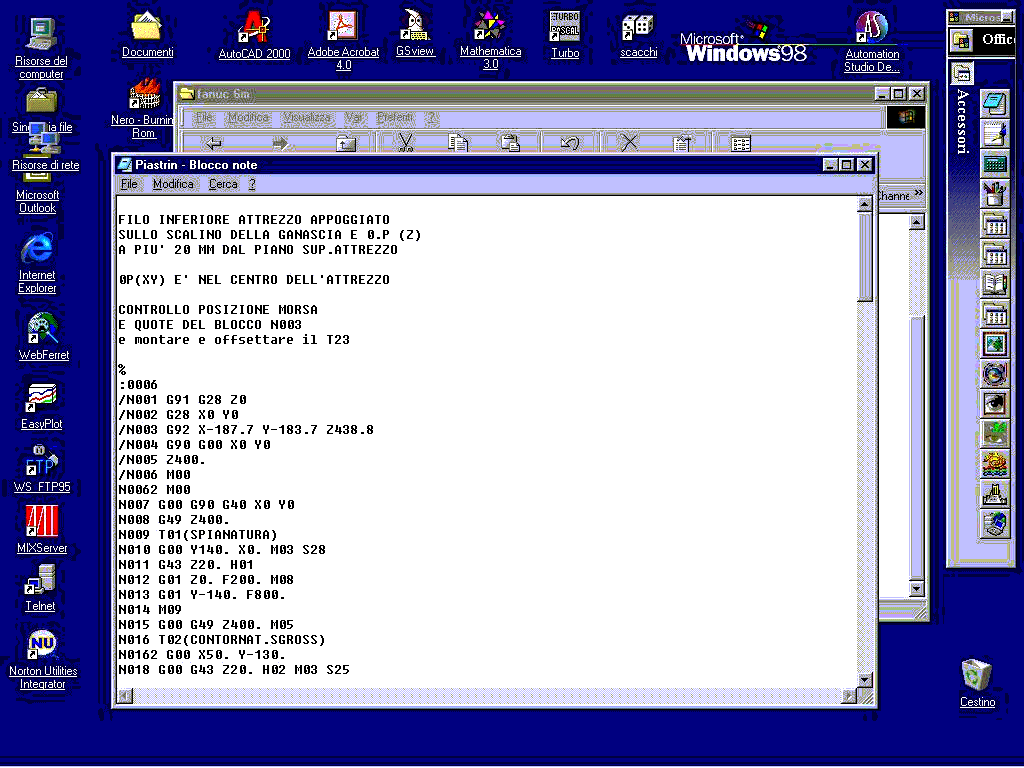Click the Piastrin - Blocco note title bar

pyautogui.click(x=470, y=165)
